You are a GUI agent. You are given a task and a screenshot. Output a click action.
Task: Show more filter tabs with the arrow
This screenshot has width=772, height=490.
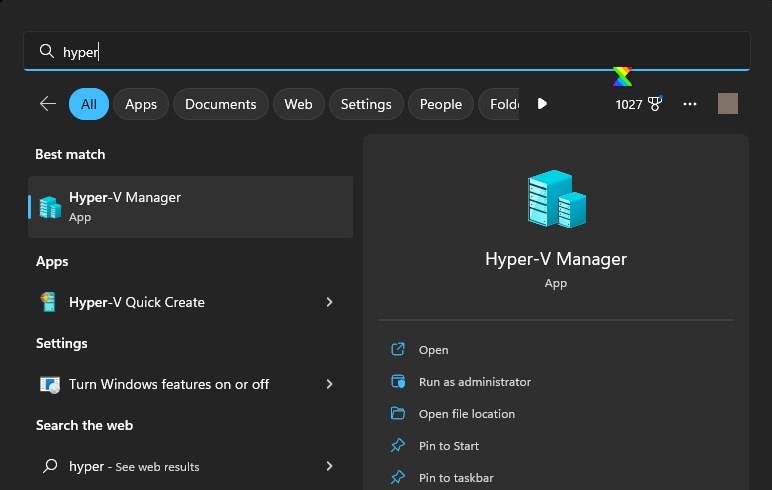[542, 104]
